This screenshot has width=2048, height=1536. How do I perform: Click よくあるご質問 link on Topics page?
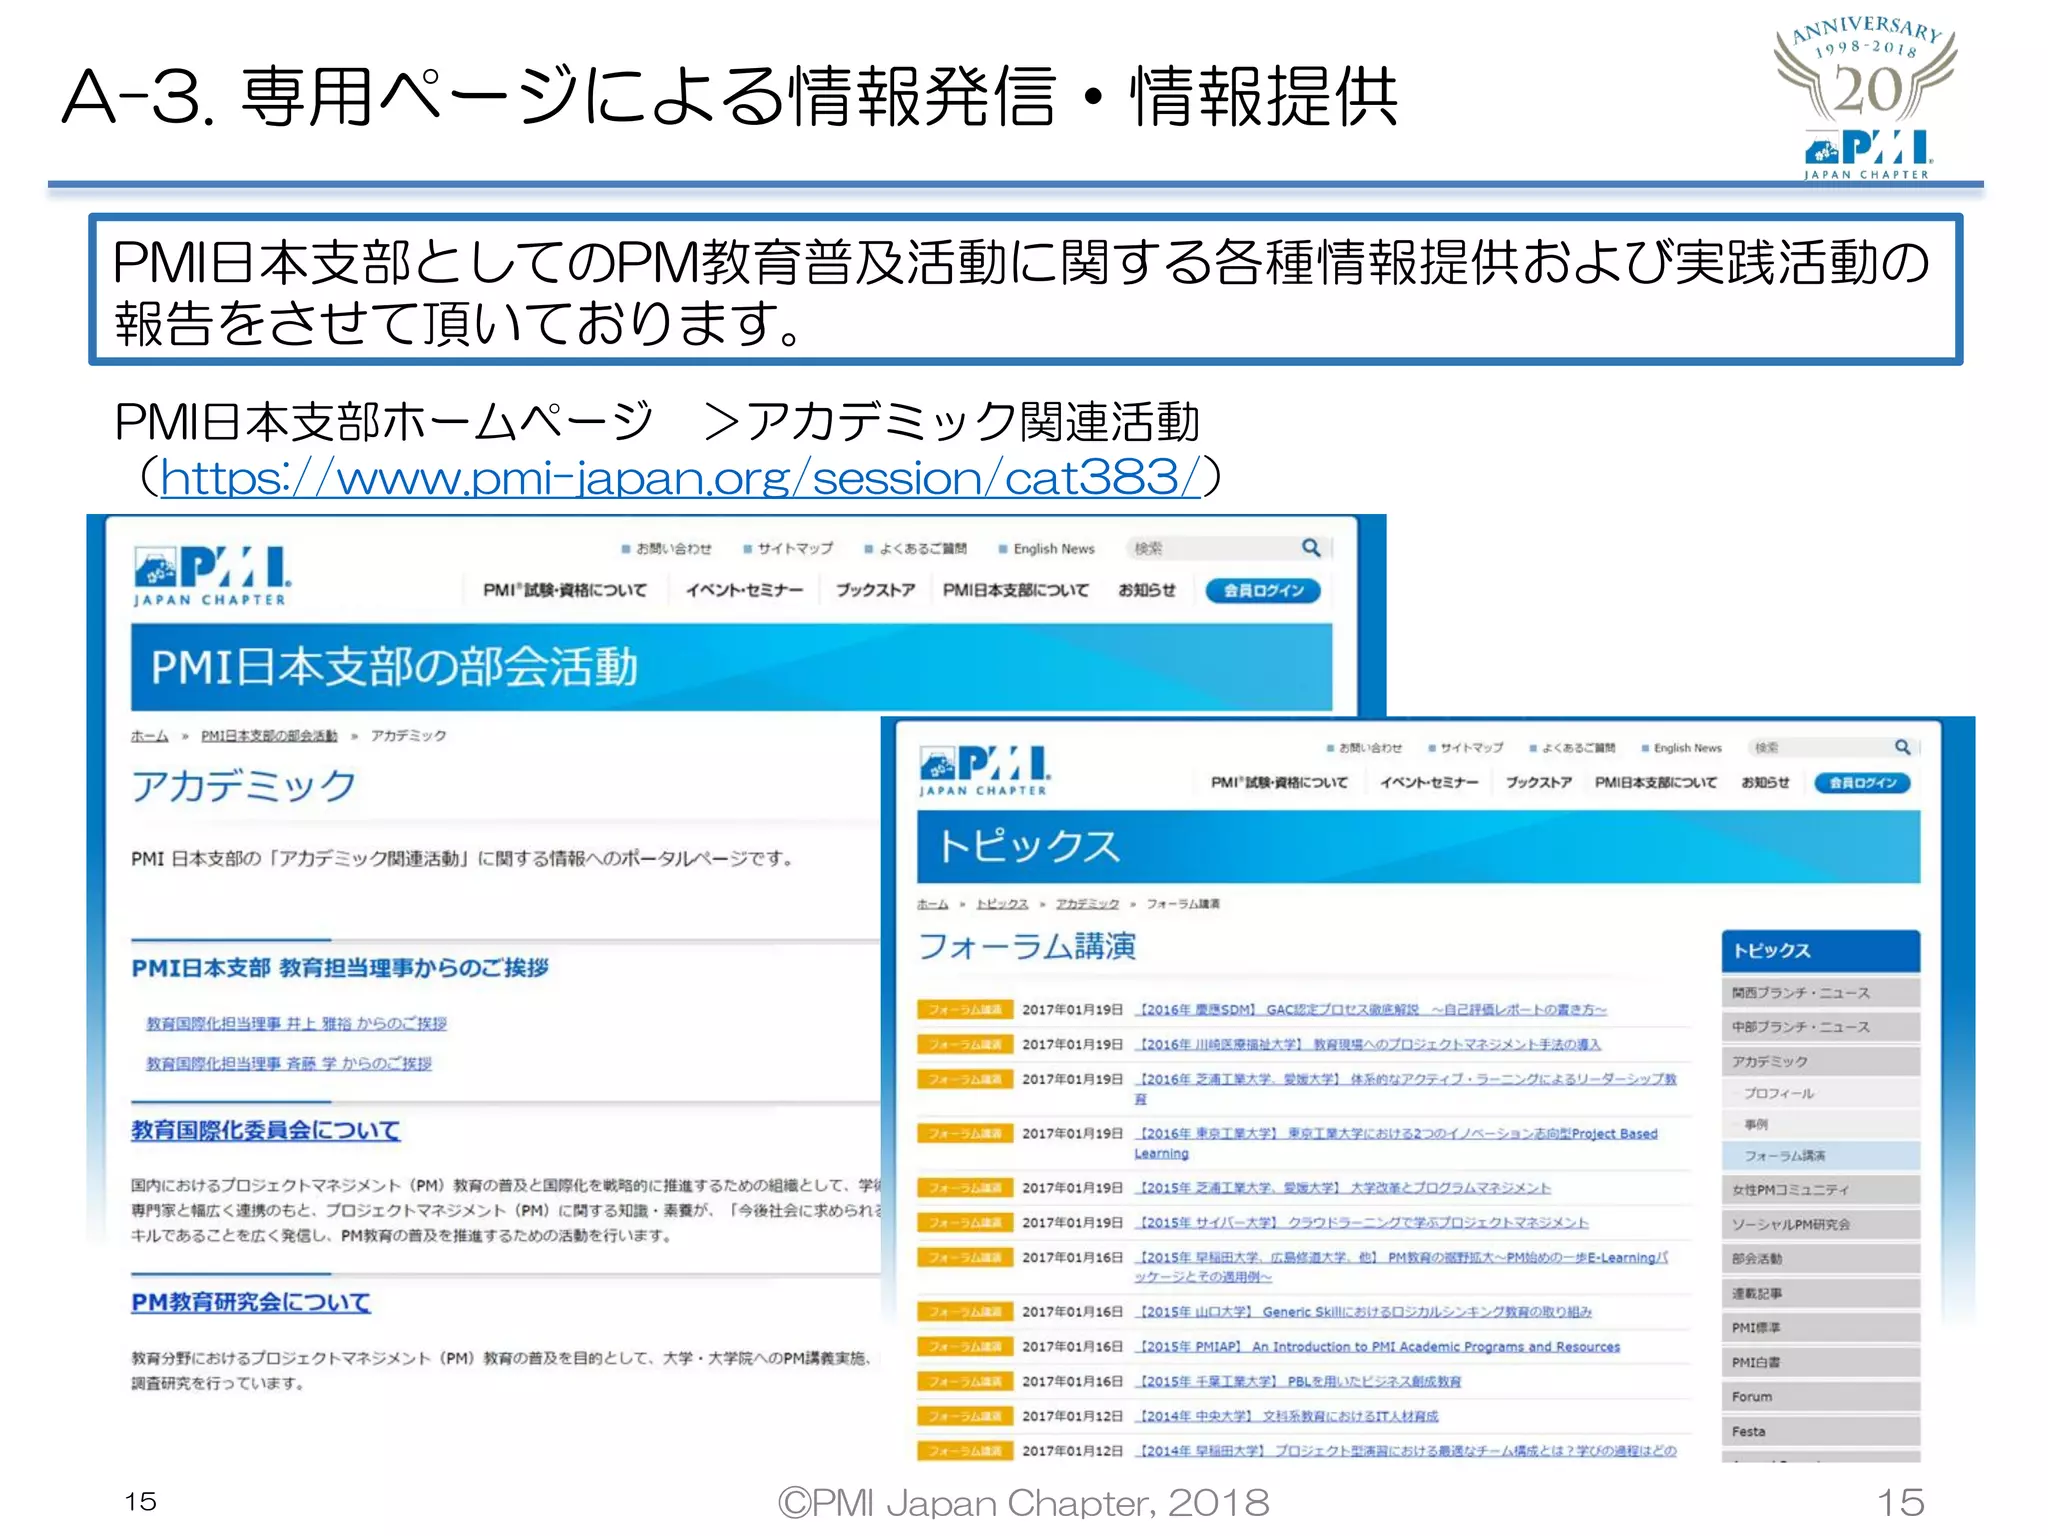click(x=1578, y=747)
